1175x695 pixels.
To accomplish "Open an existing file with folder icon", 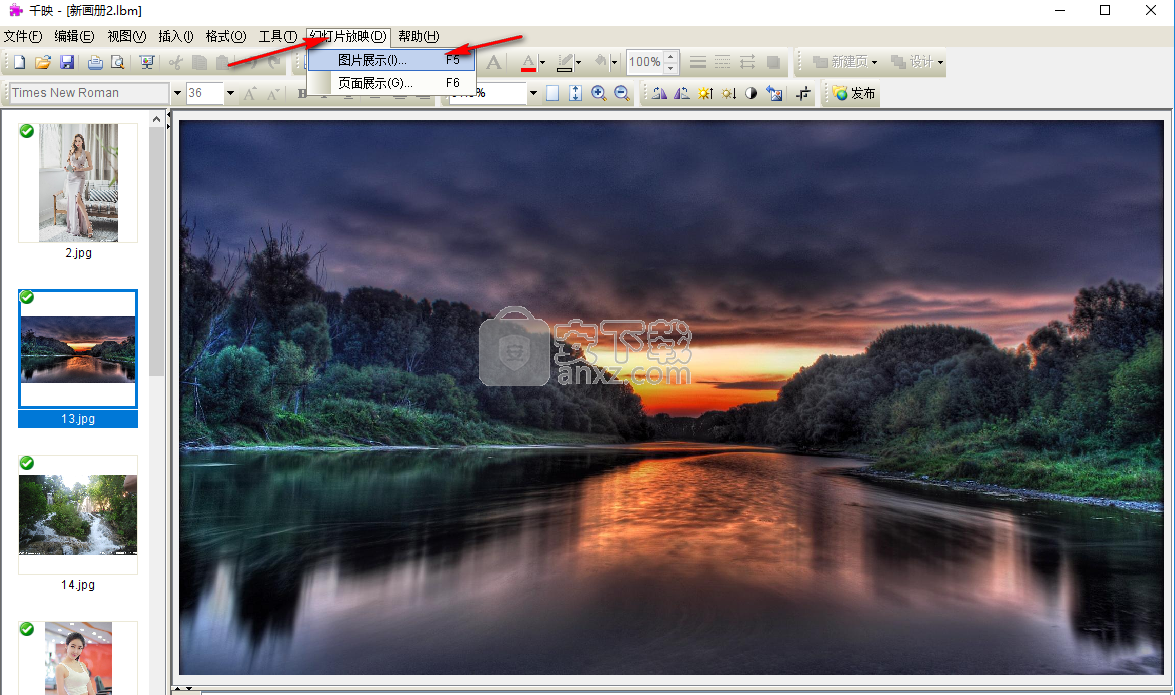I will pos(43,62).
